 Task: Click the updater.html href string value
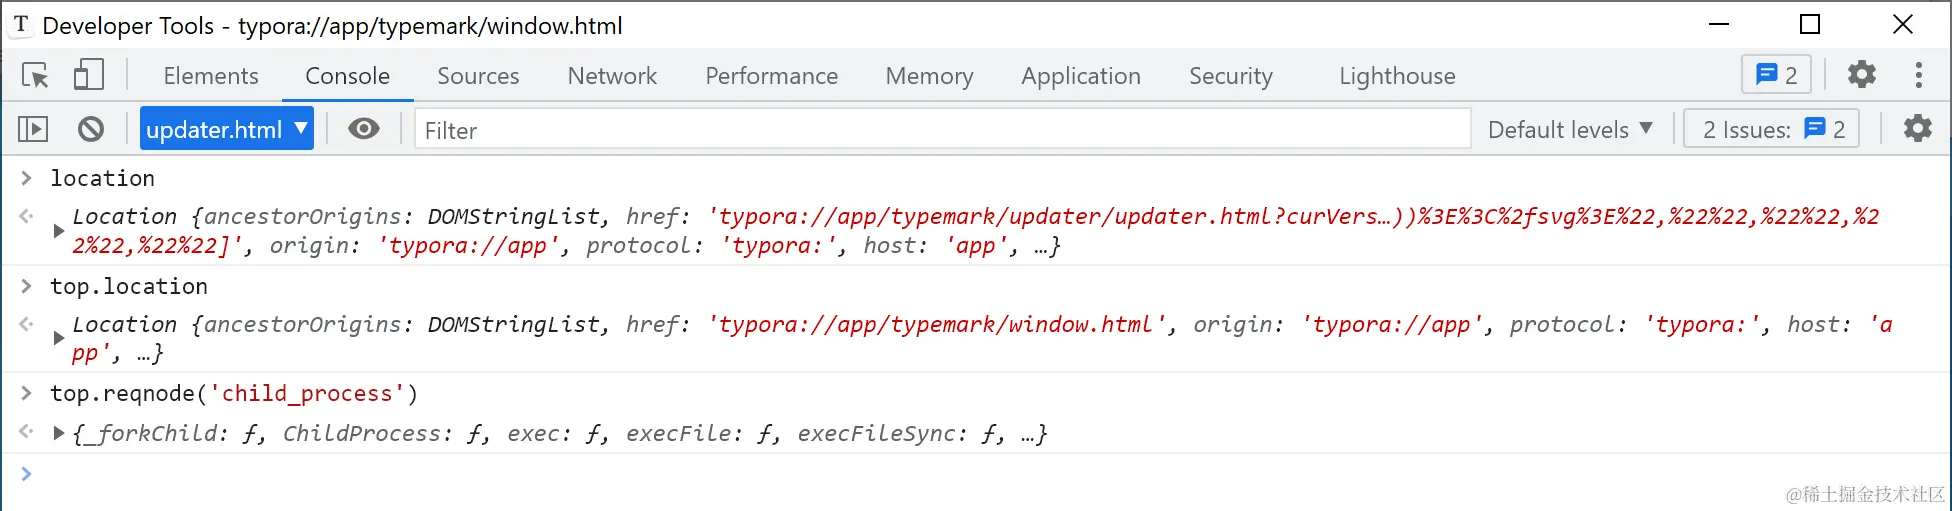coord(976,231)
